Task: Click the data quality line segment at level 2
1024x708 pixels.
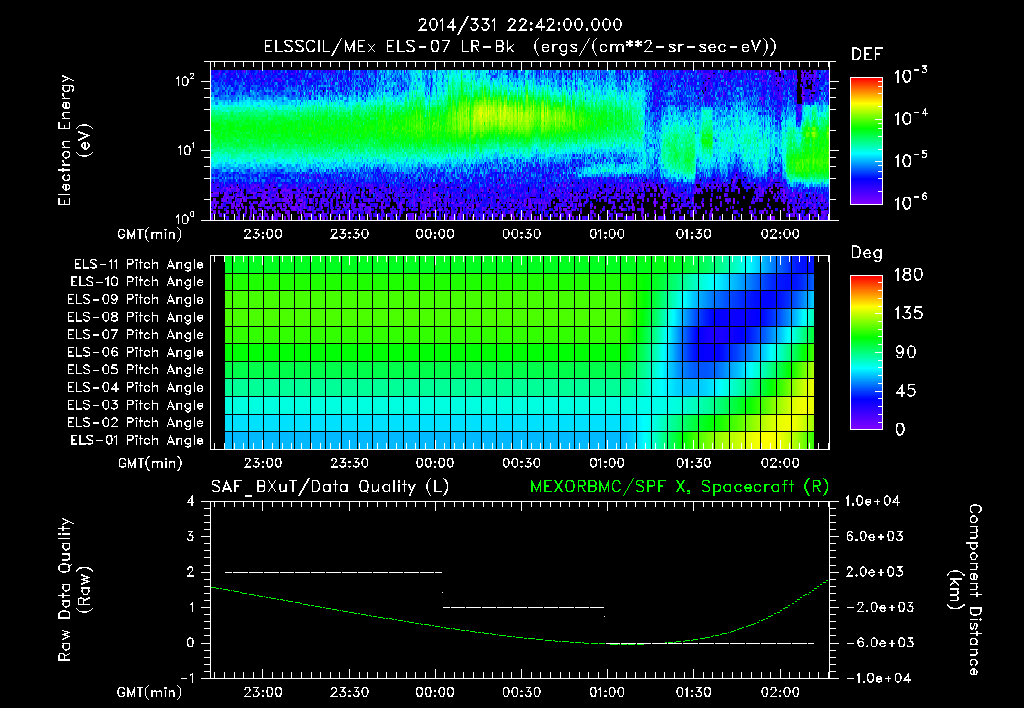Action: (333, 572)
